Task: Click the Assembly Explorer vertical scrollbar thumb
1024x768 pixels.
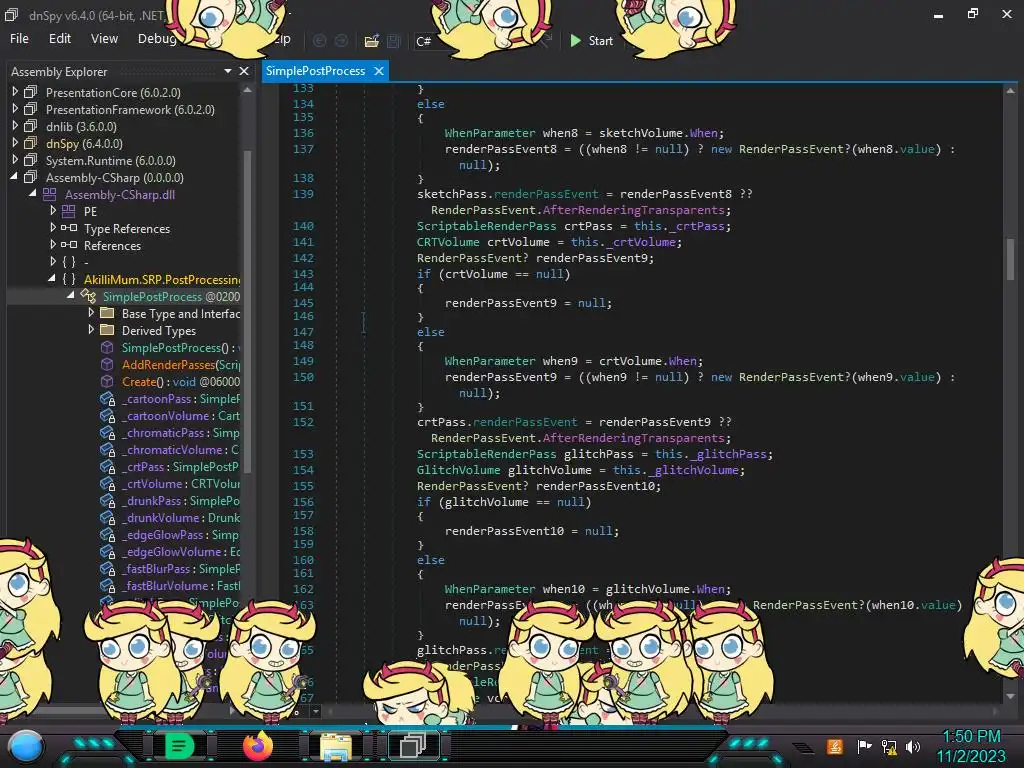Action: click(248, 310)
